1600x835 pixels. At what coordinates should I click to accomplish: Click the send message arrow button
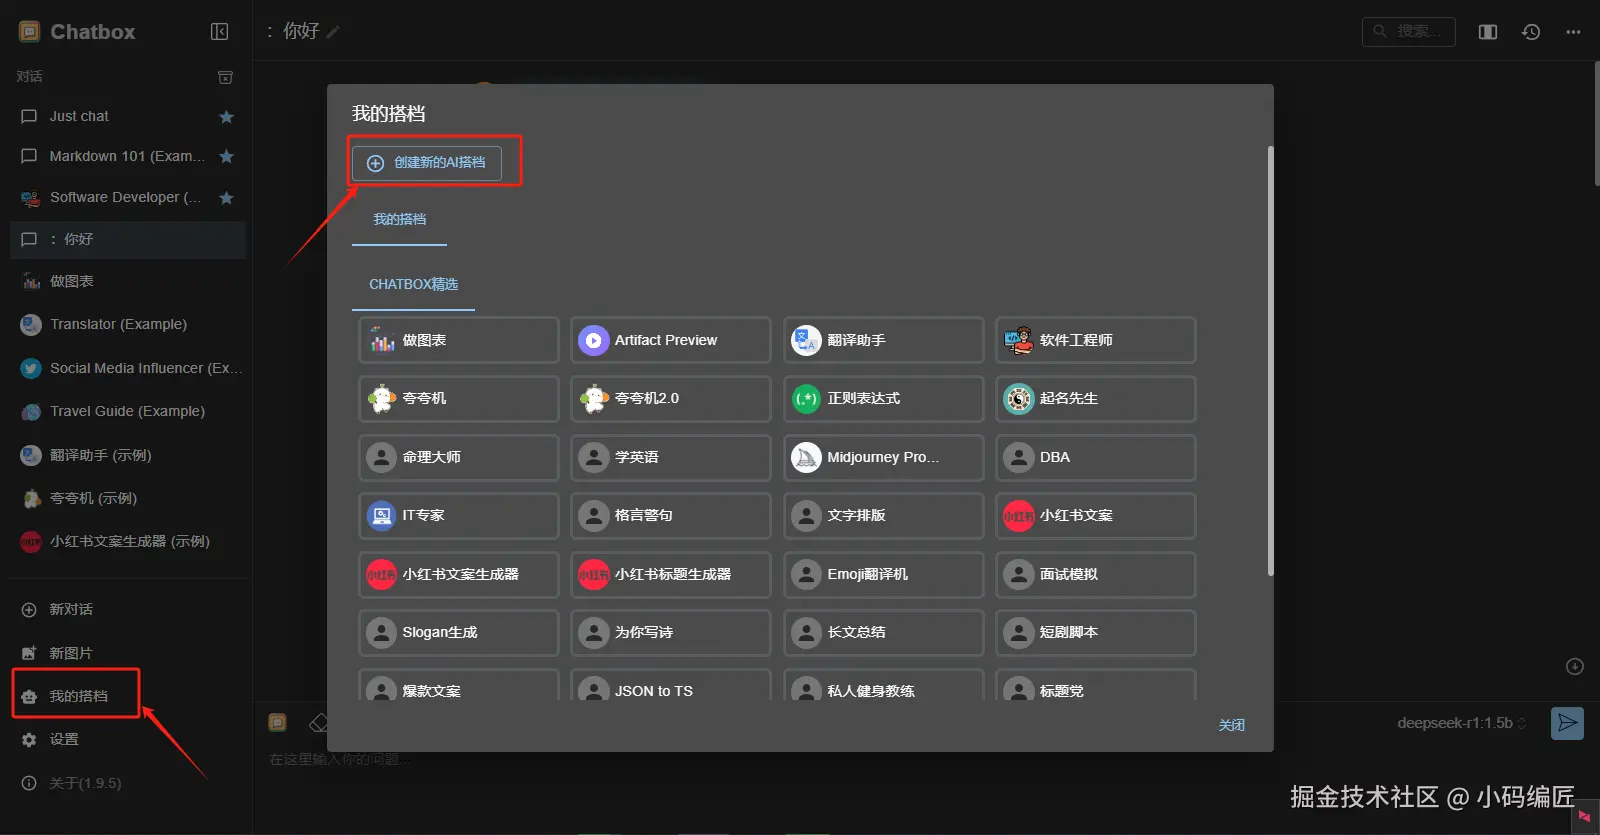point(1567,723)
